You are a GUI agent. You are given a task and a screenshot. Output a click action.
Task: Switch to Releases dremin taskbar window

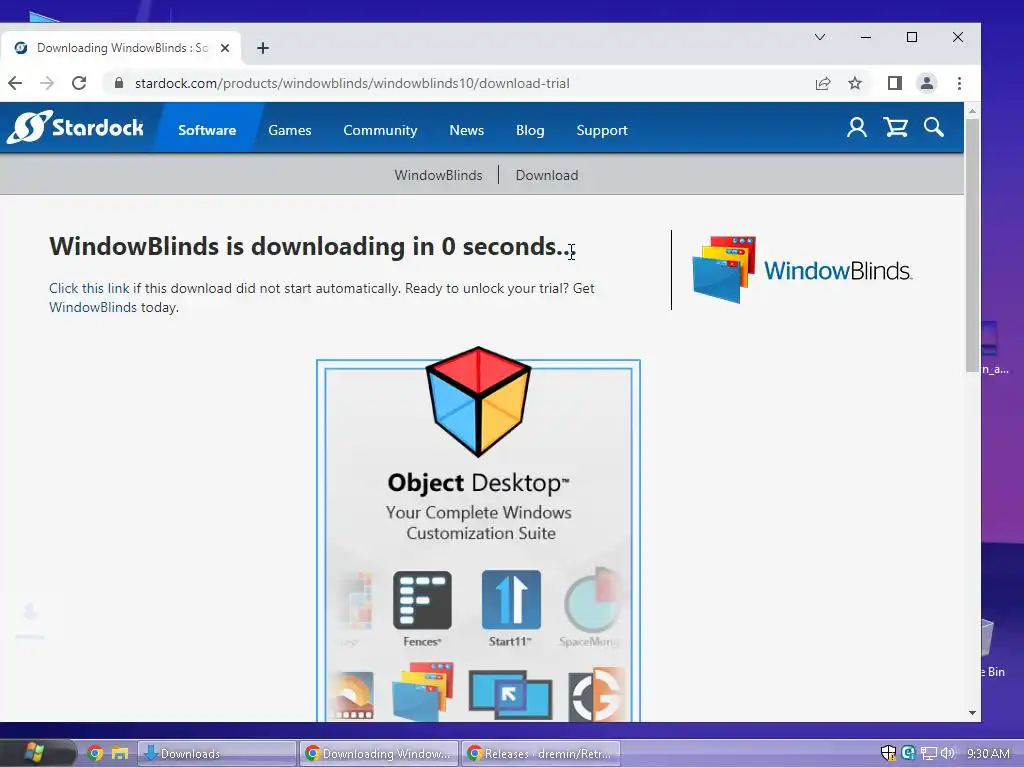[540, 753]
